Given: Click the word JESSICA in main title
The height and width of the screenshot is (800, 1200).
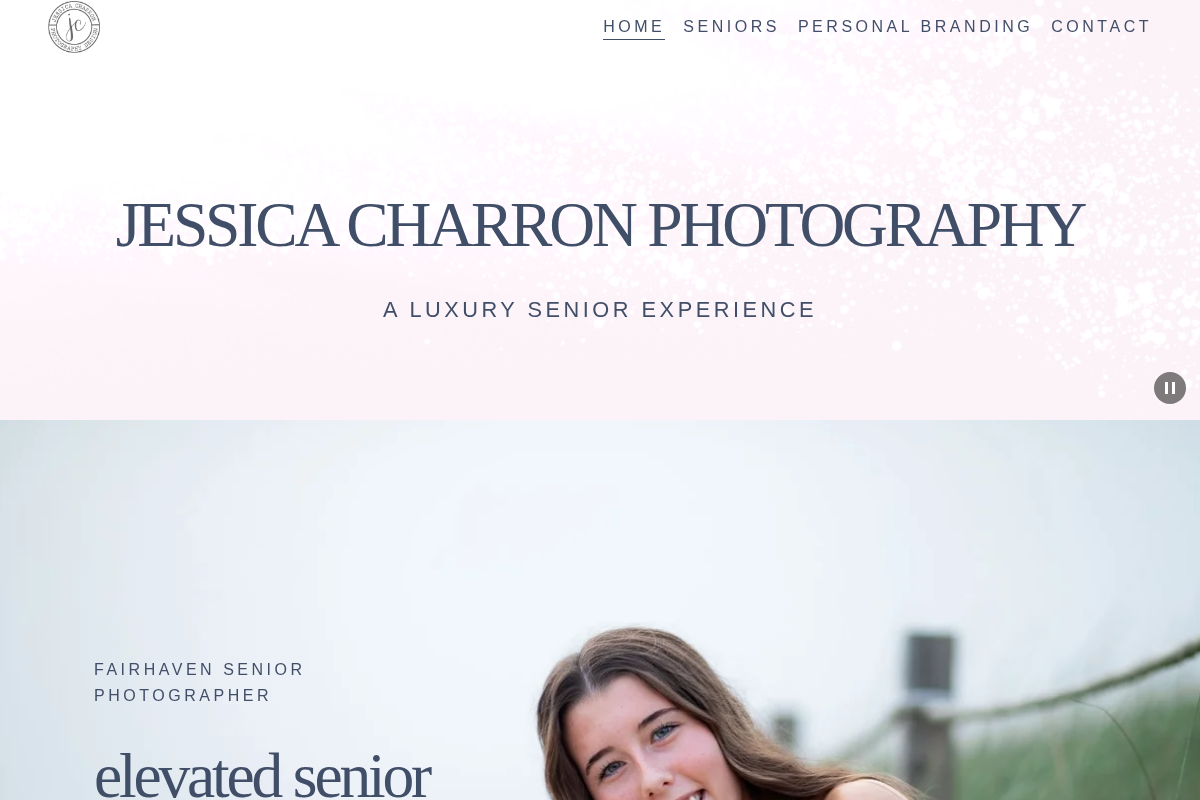Looking at the screenshot, I should pyautogui.click(x=226, y=225).
